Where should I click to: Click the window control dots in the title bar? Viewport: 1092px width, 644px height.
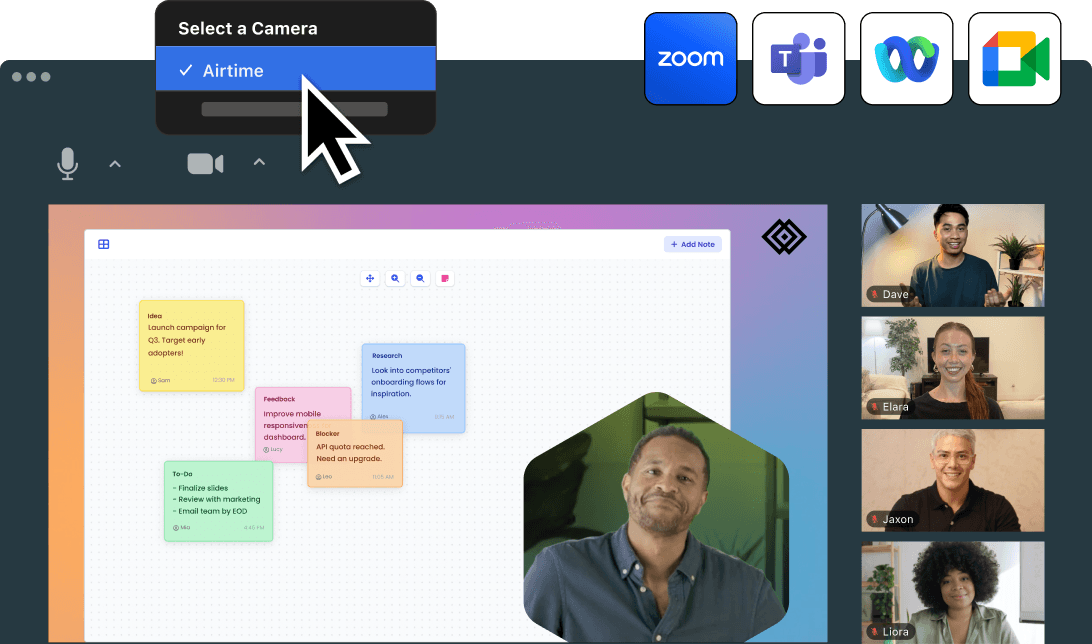pos(31,77)
